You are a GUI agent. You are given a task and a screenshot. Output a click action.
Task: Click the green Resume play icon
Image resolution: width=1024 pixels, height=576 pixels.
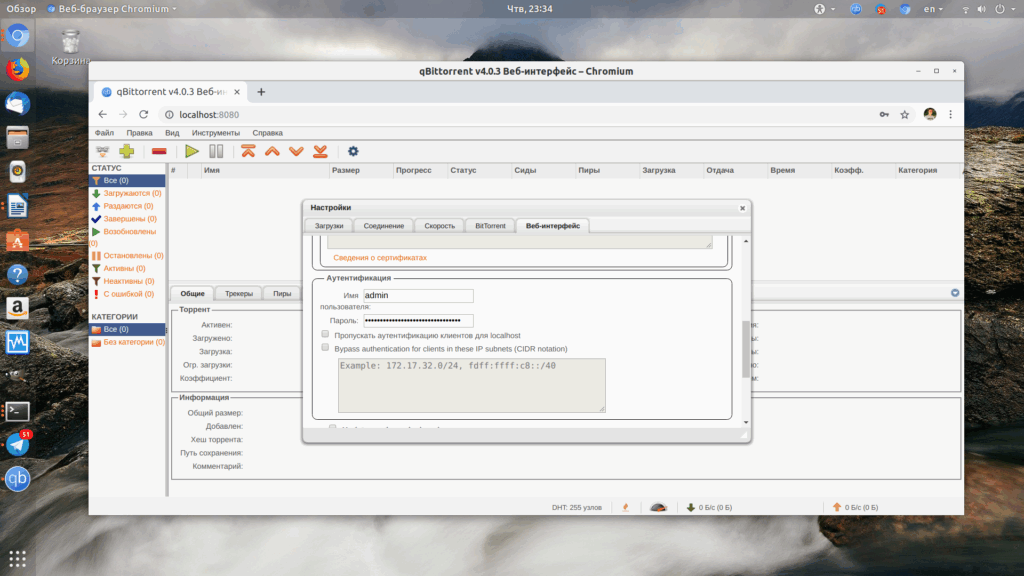[x=191, y=152]
